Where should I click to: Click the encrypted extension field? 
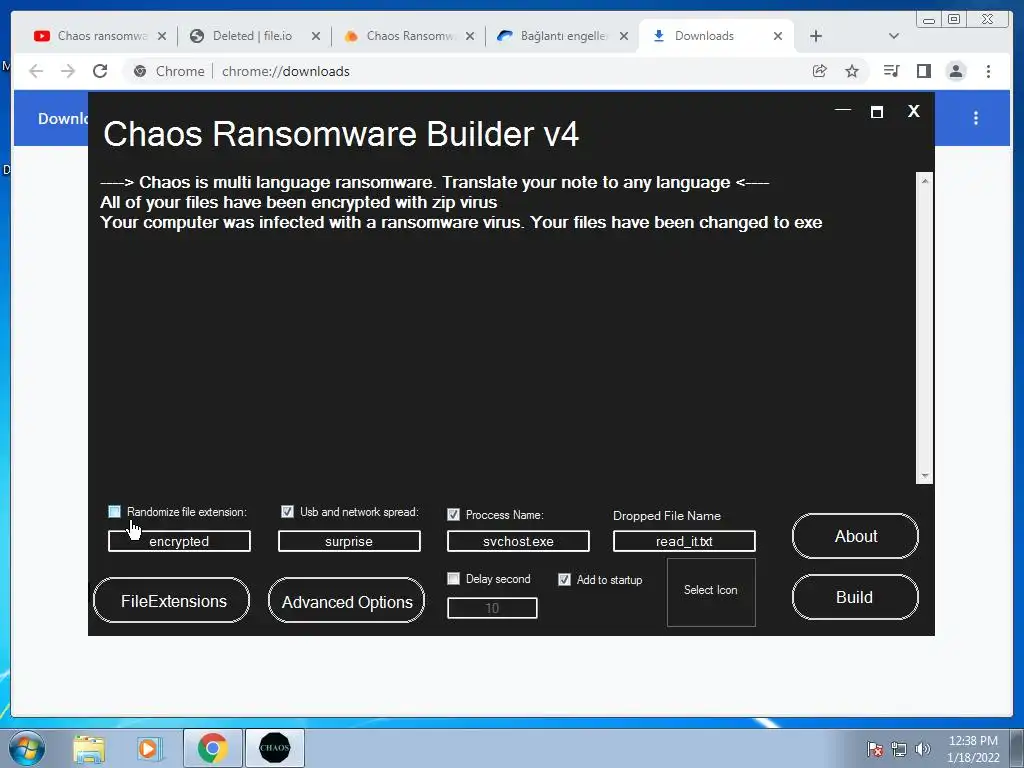point(179,541)
